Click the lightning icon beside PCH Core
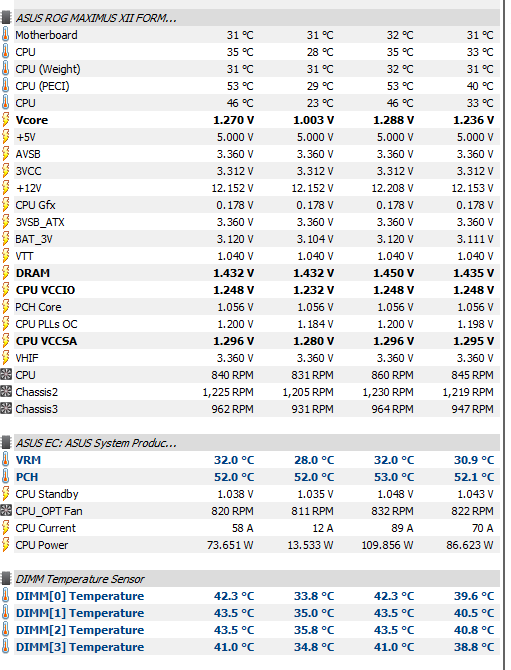 (x=6, y=307)
